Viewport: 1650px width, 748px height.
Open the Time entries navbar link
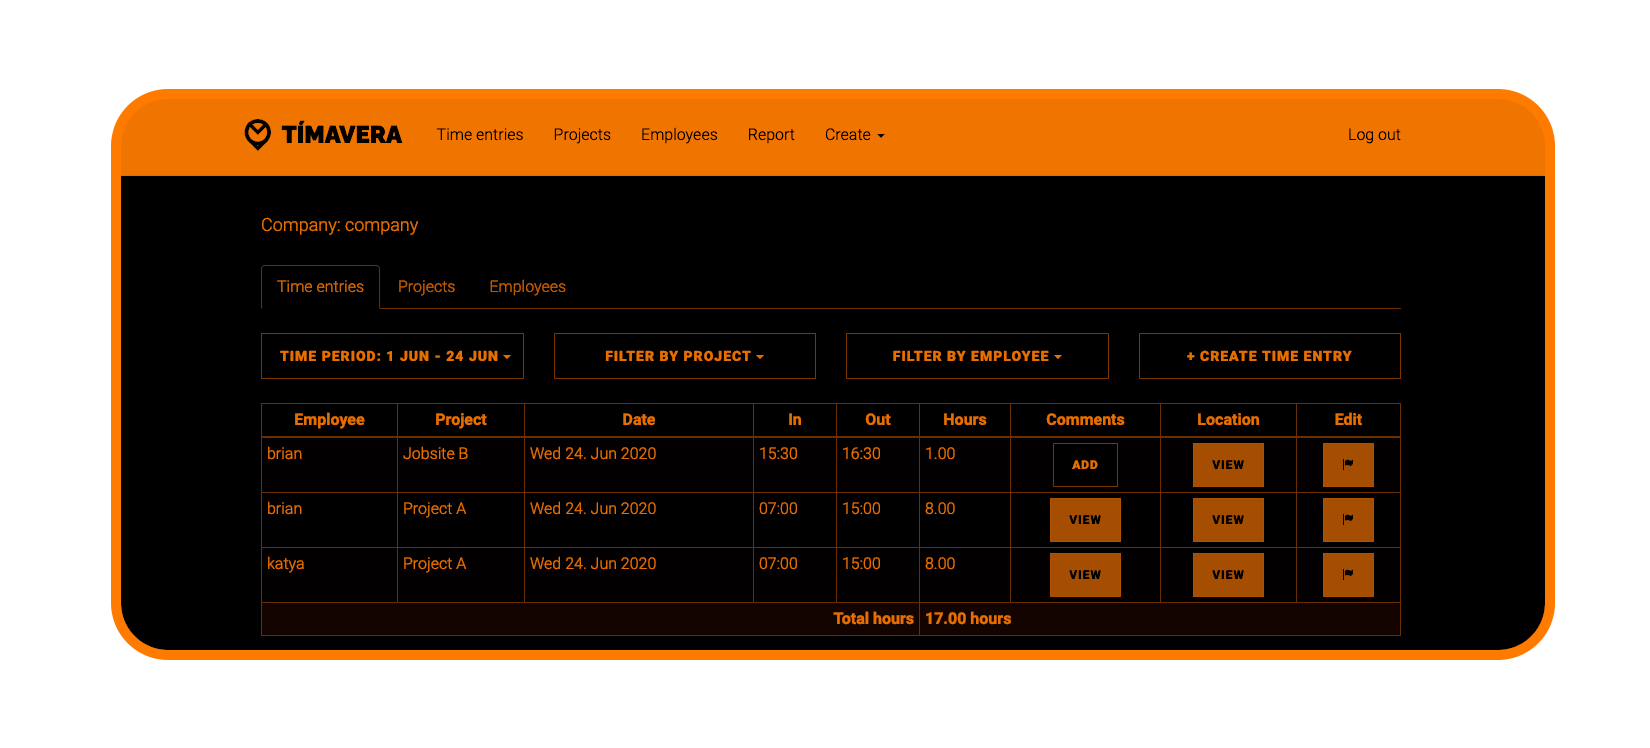pyautogui.click(x=480, y=134)
